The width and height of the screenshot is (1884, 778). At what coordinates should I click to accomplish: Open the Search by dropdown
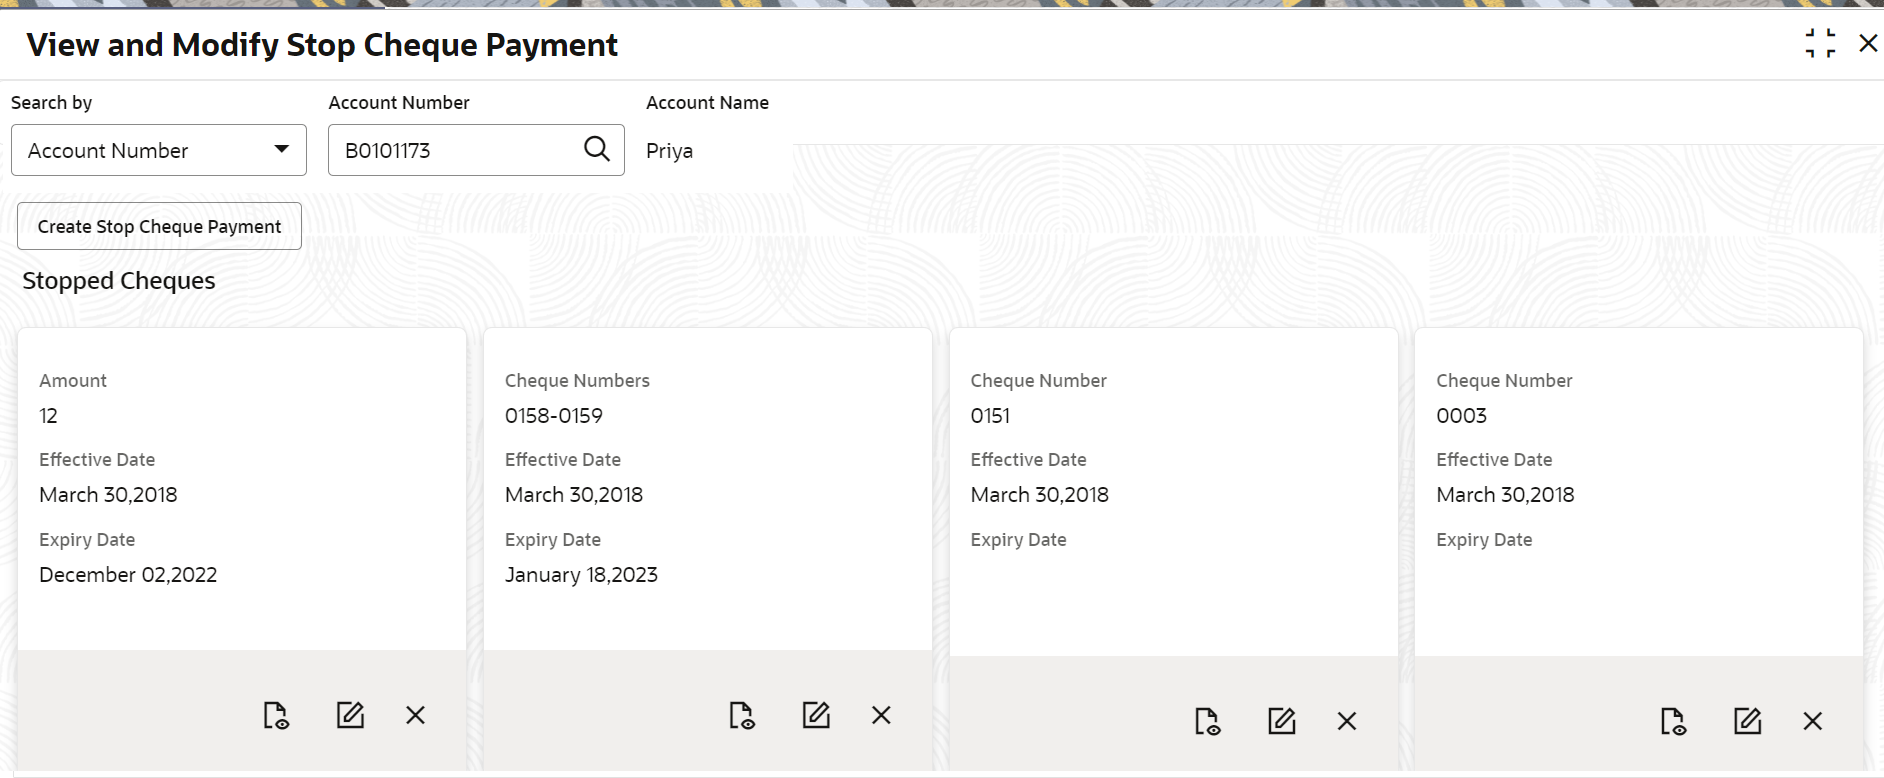point(159,150)
